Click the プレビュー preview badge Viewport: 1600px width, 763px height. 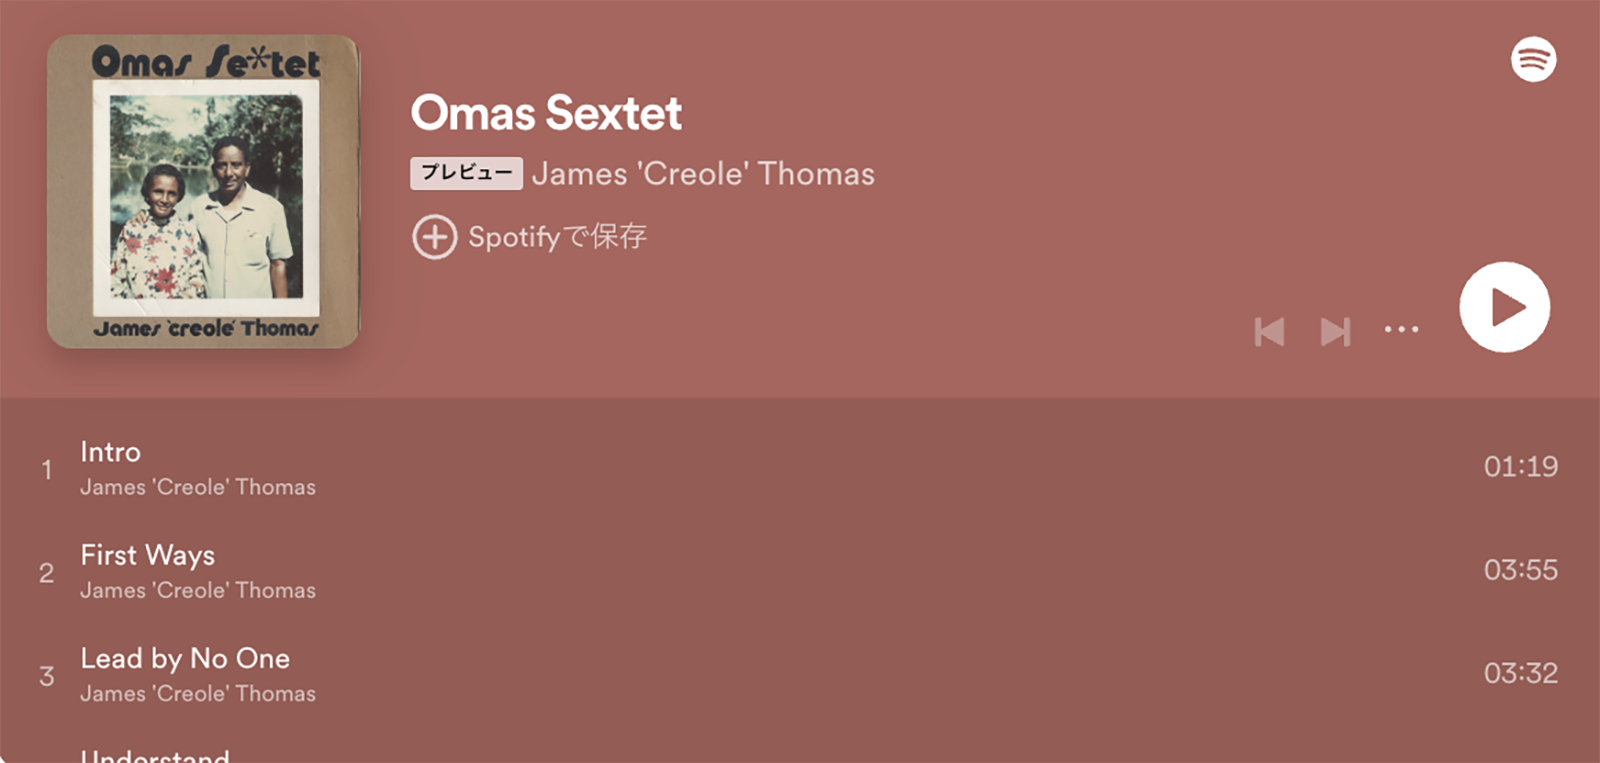tap(466, 173)
